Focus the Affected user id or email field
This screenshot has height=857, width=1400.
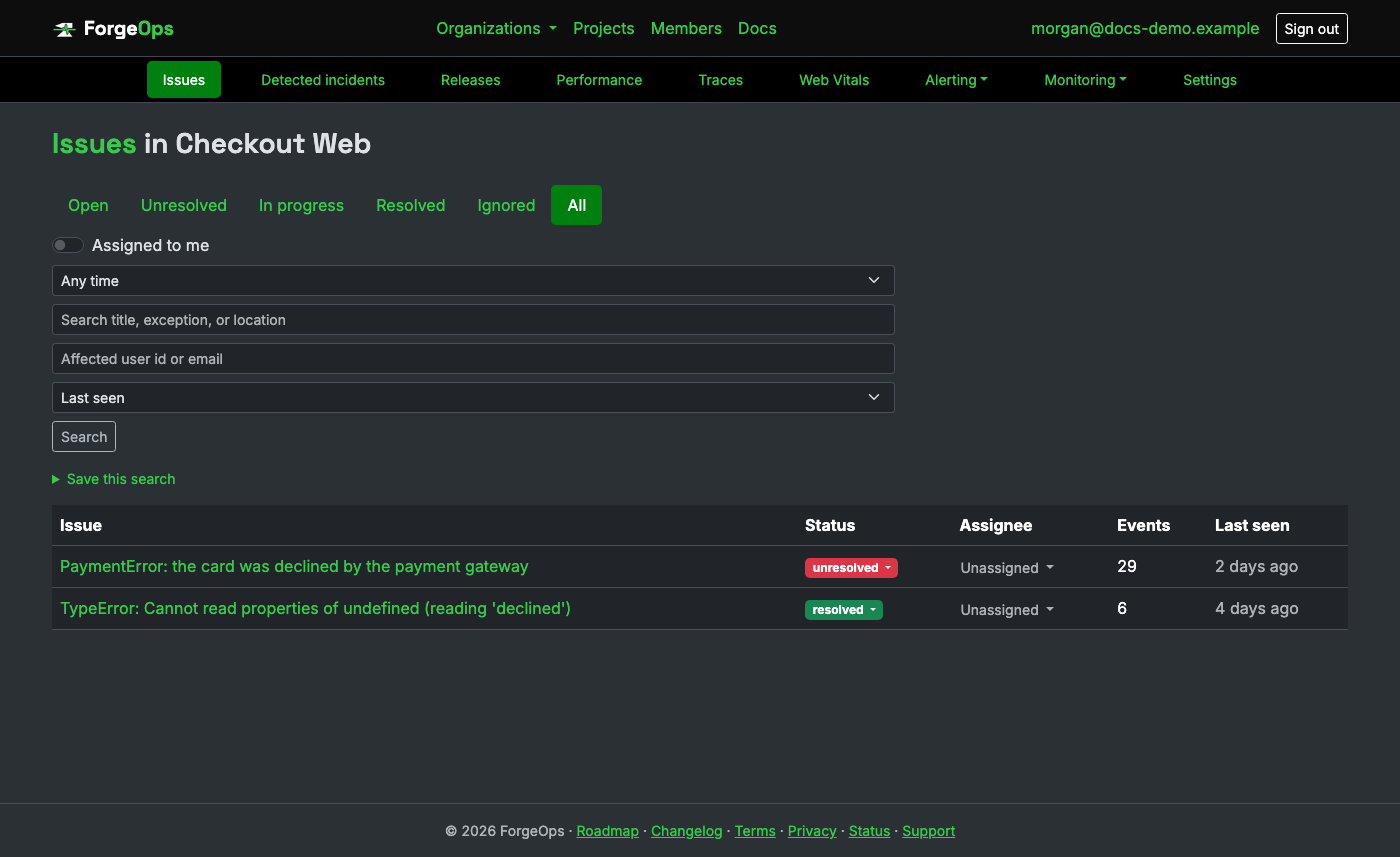coord(473,359)
